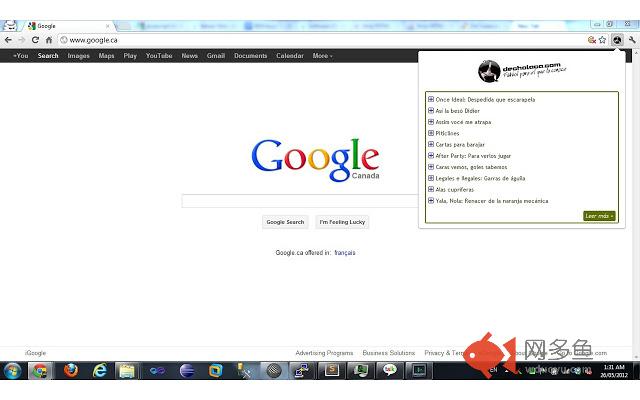The height and width of the screenshot is (400, 640).
Task: Open Advertising Programs footer link
Action: (x=324, y=353)
